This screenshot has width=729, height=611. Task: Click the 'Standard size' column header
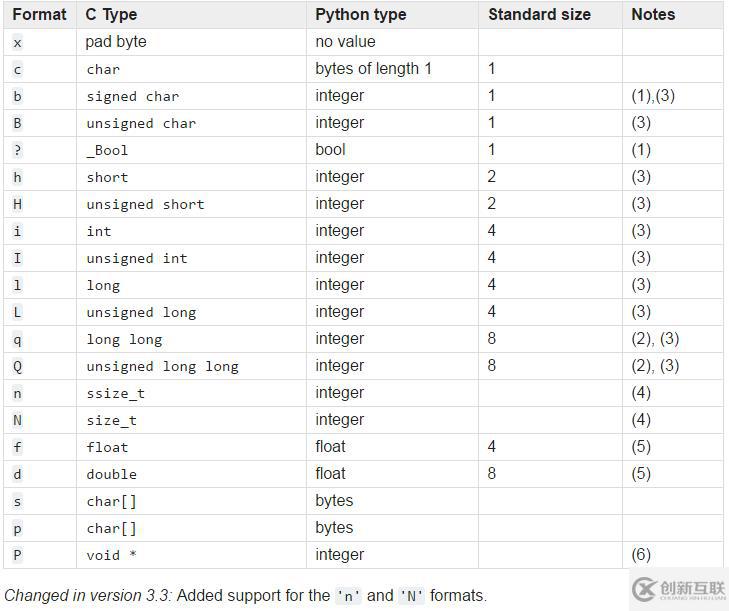point(539,15)
